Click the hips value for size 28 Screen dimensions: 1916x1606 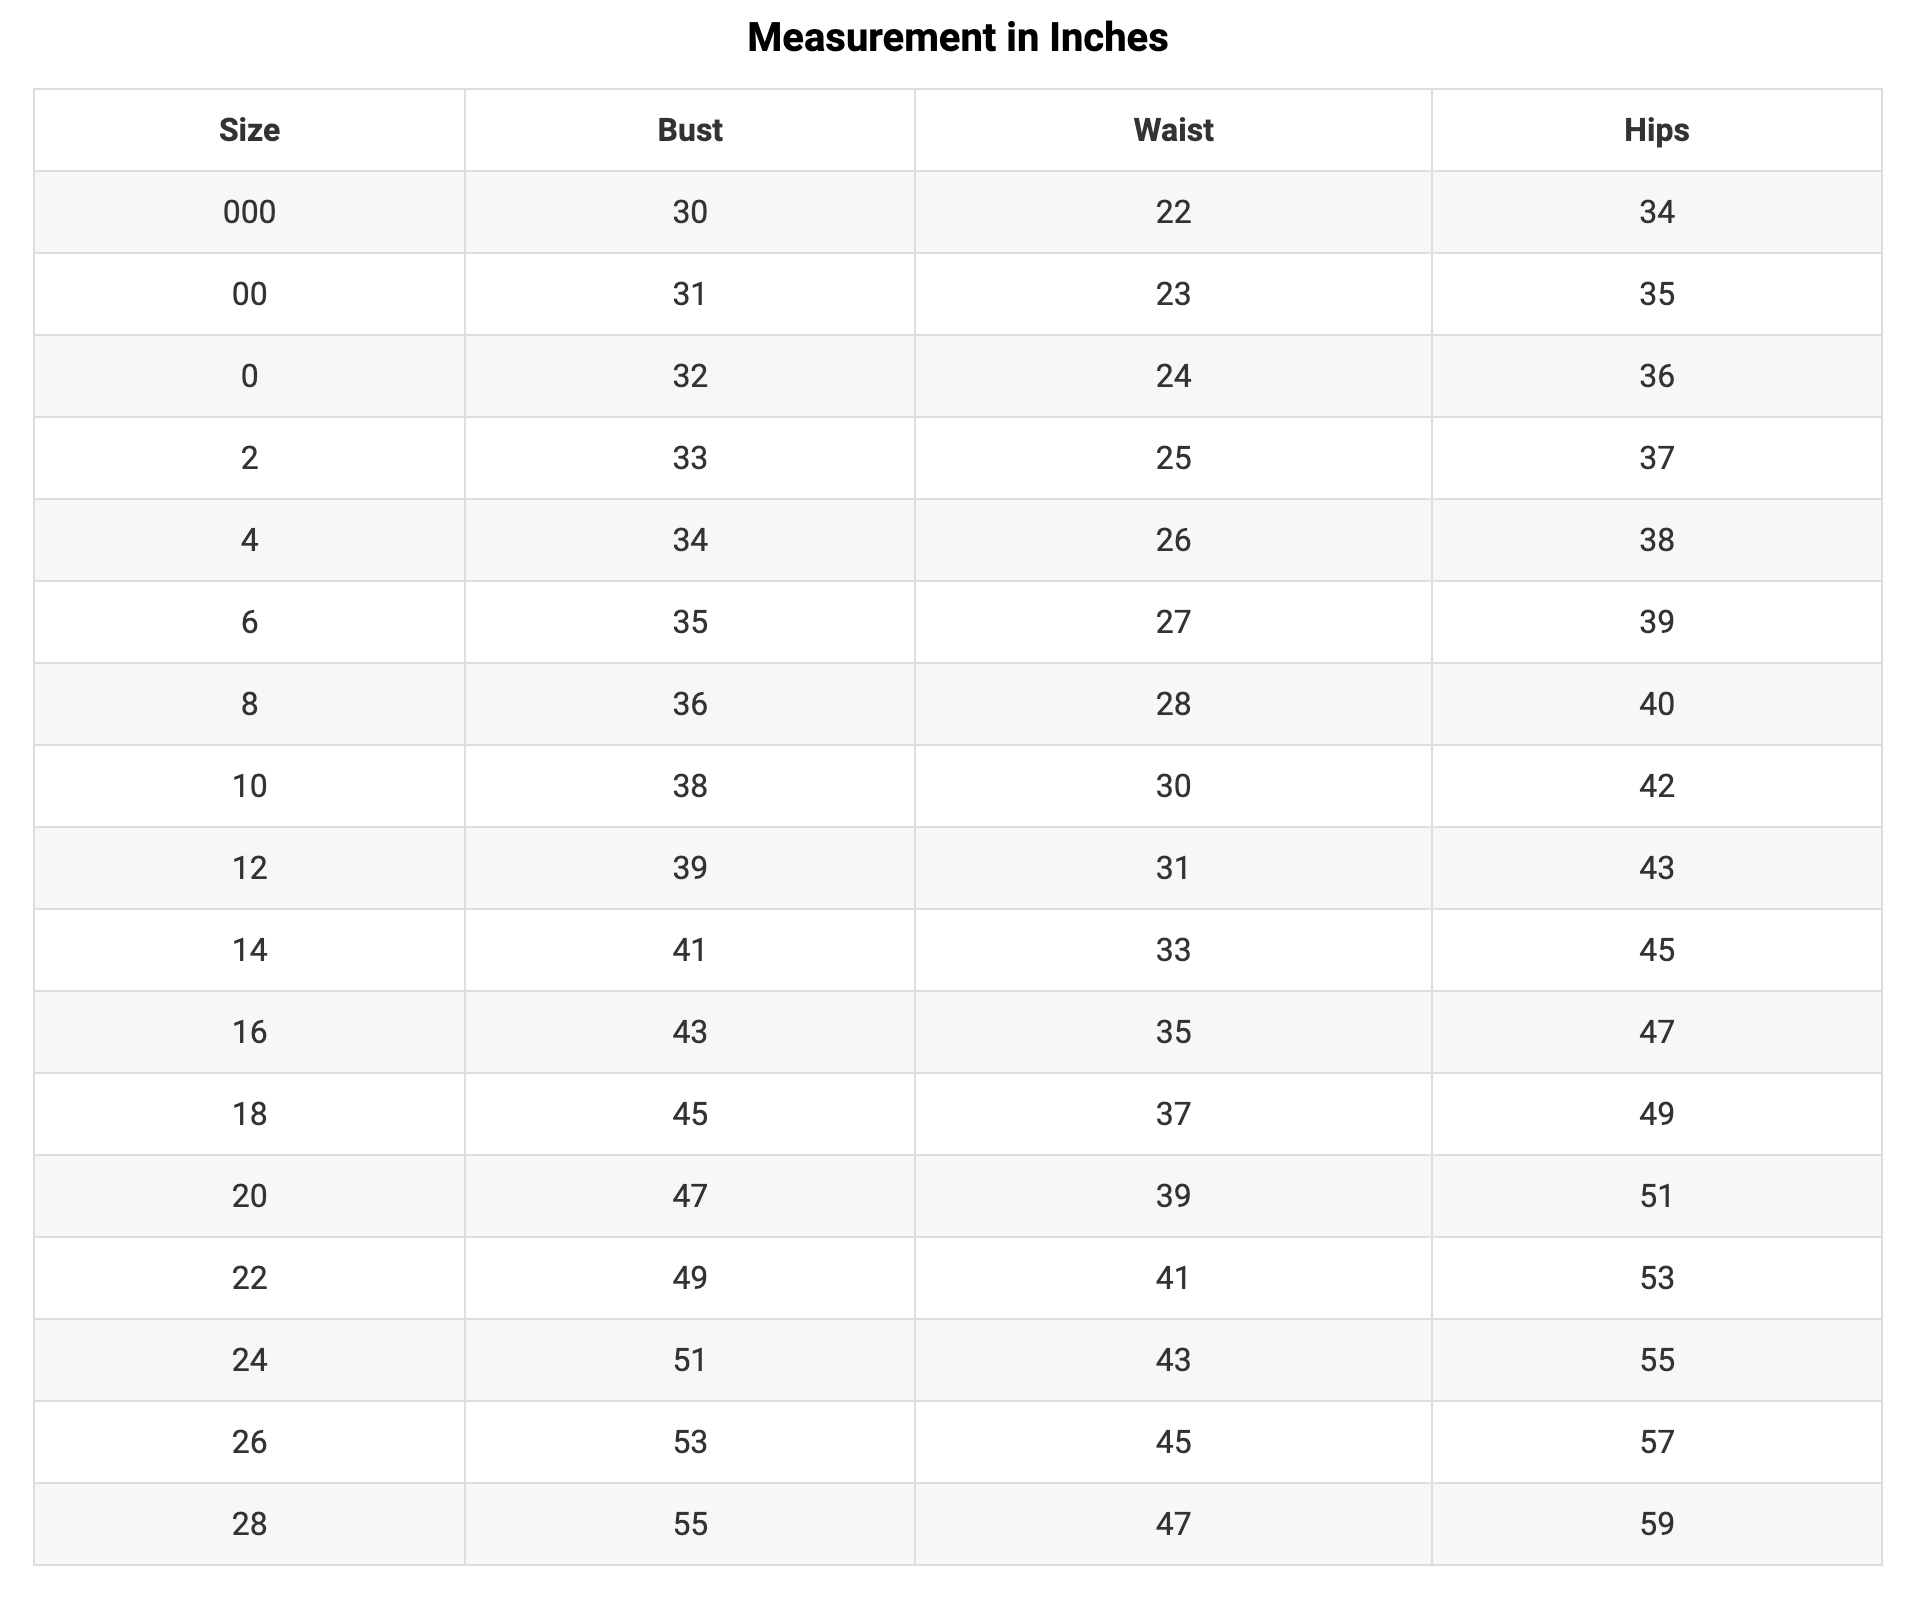coord(1656,1524)
